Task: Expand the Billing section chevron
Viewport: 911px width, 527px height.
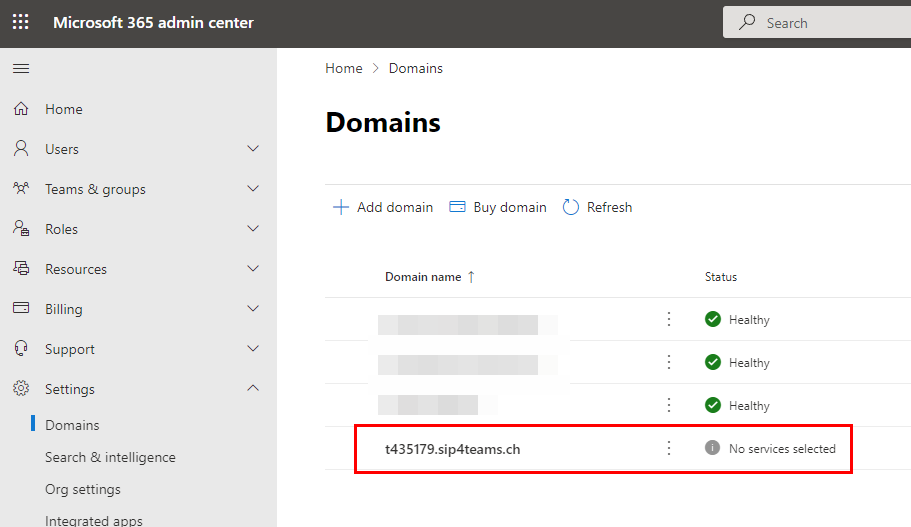Action: coord(253,309)
